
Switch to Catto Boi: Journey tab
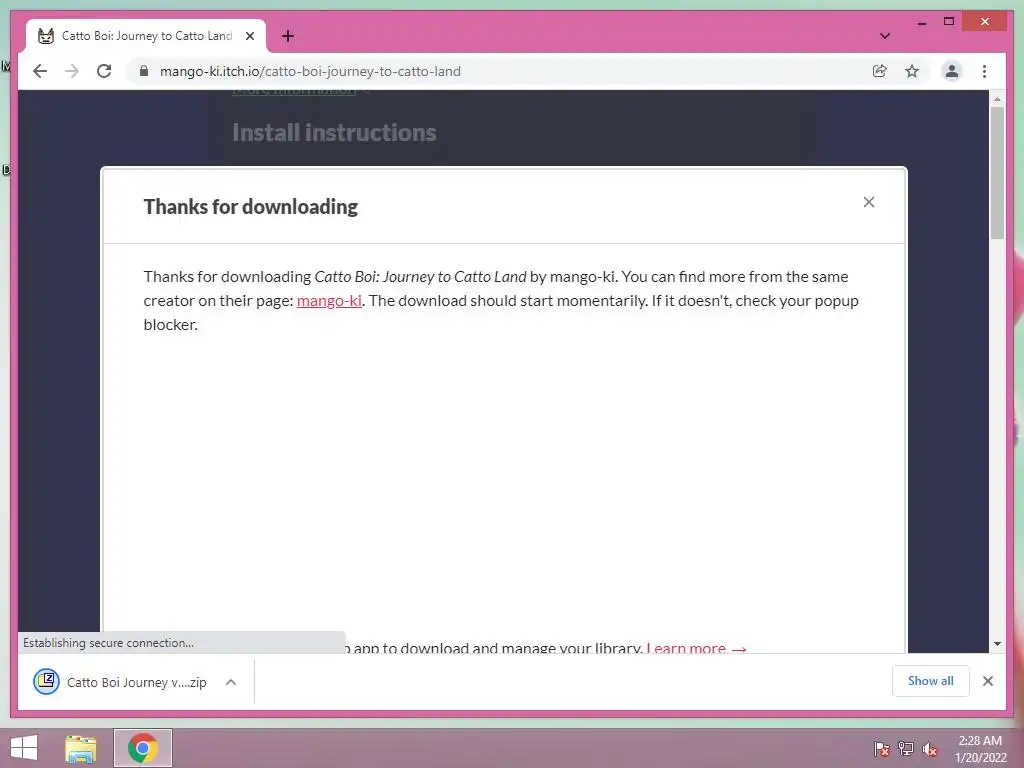pyautogui.click(x=146, y=36)
